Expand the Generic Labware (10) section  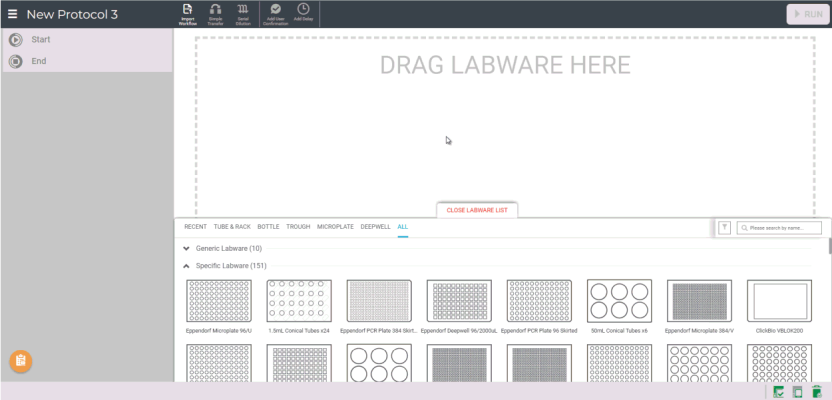tap(186, 248)
